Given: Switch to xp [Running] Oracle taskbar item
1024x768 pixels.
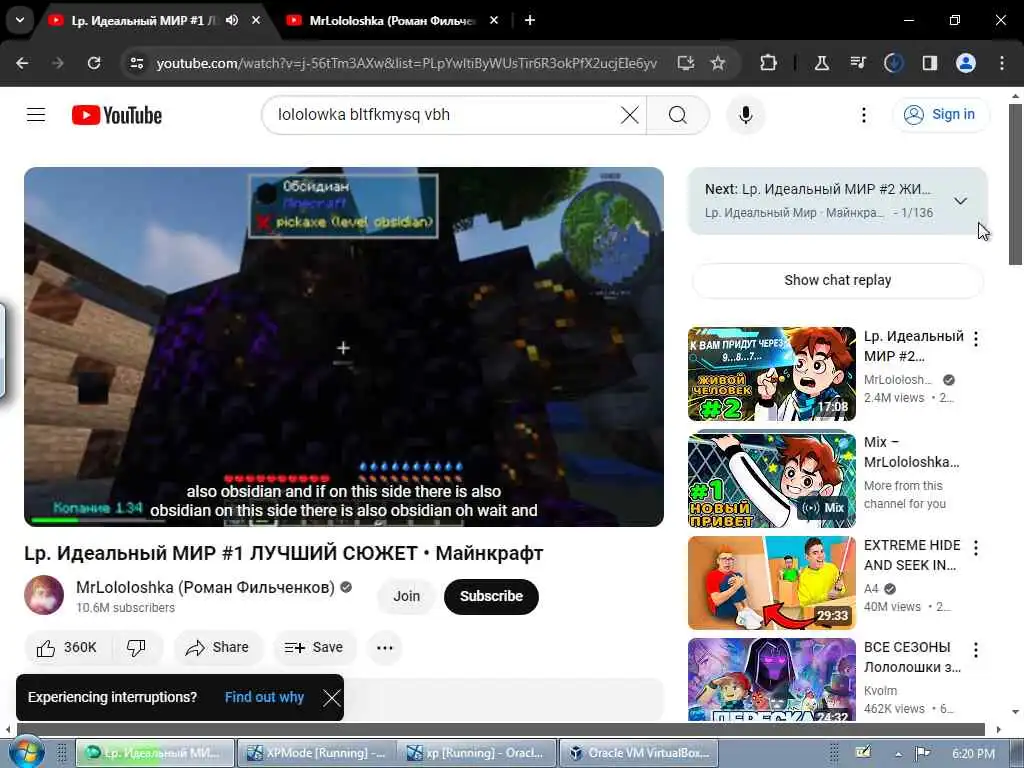Looking at the screenshot, I should (476, 753).
